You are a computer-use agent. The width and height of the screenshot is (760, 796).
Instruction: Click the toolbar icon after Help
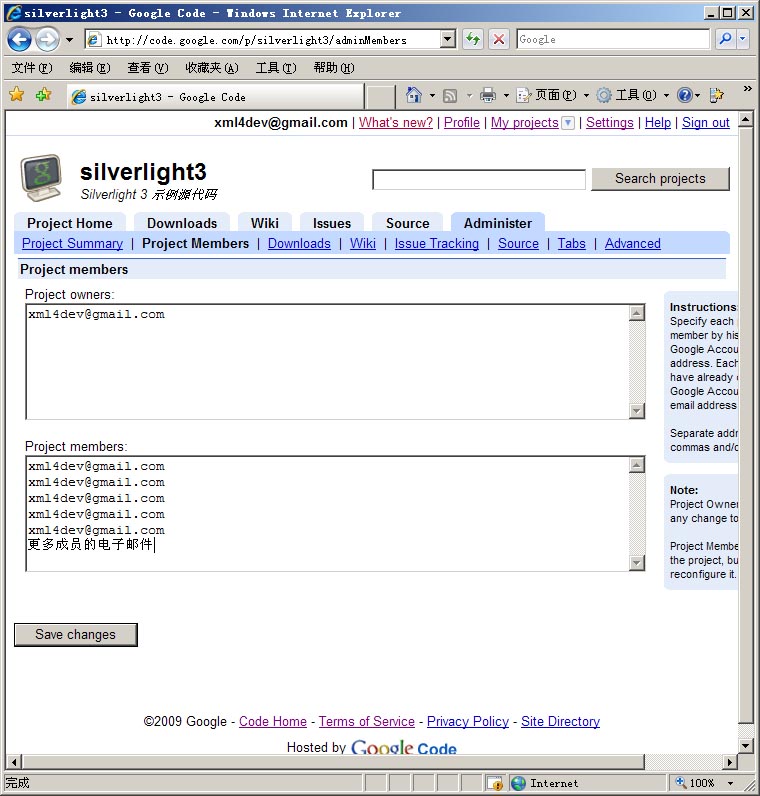(x=716, y=95)
